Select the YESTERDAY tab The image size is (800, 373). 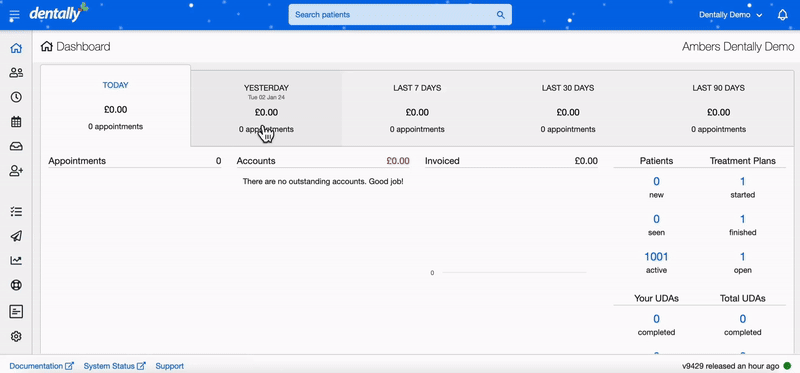266,109
